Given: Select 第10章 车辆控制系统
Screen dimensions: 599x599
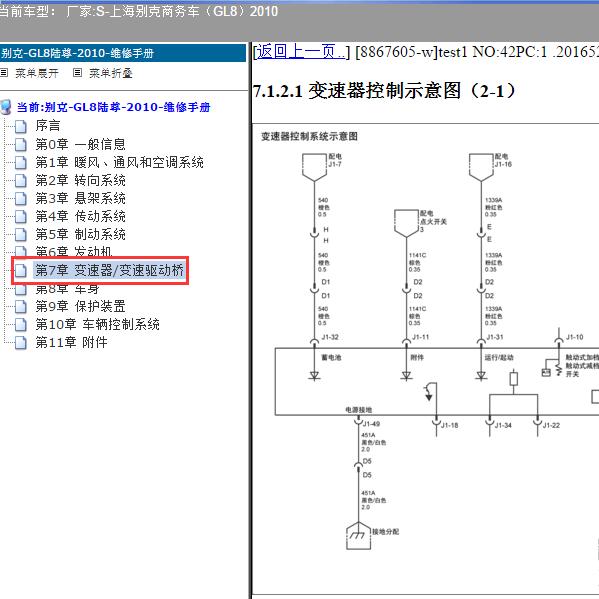Looking at the screenshot, I should point(97,324).
